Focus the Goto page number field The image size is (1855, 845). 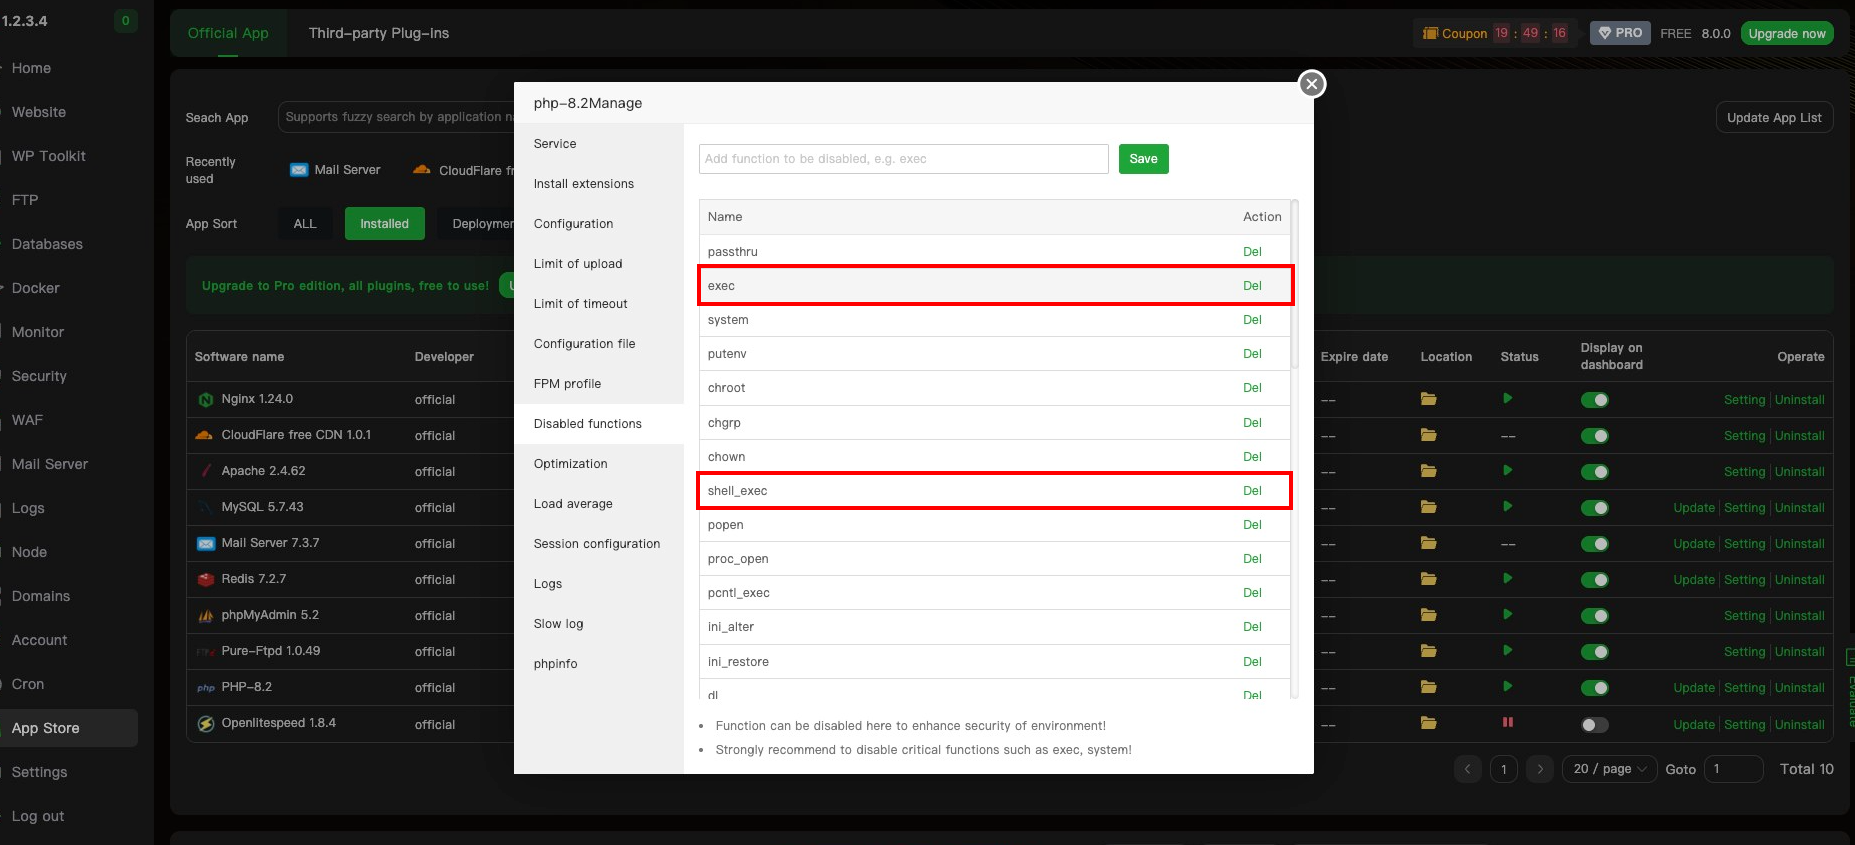(x=1733, y=769)
